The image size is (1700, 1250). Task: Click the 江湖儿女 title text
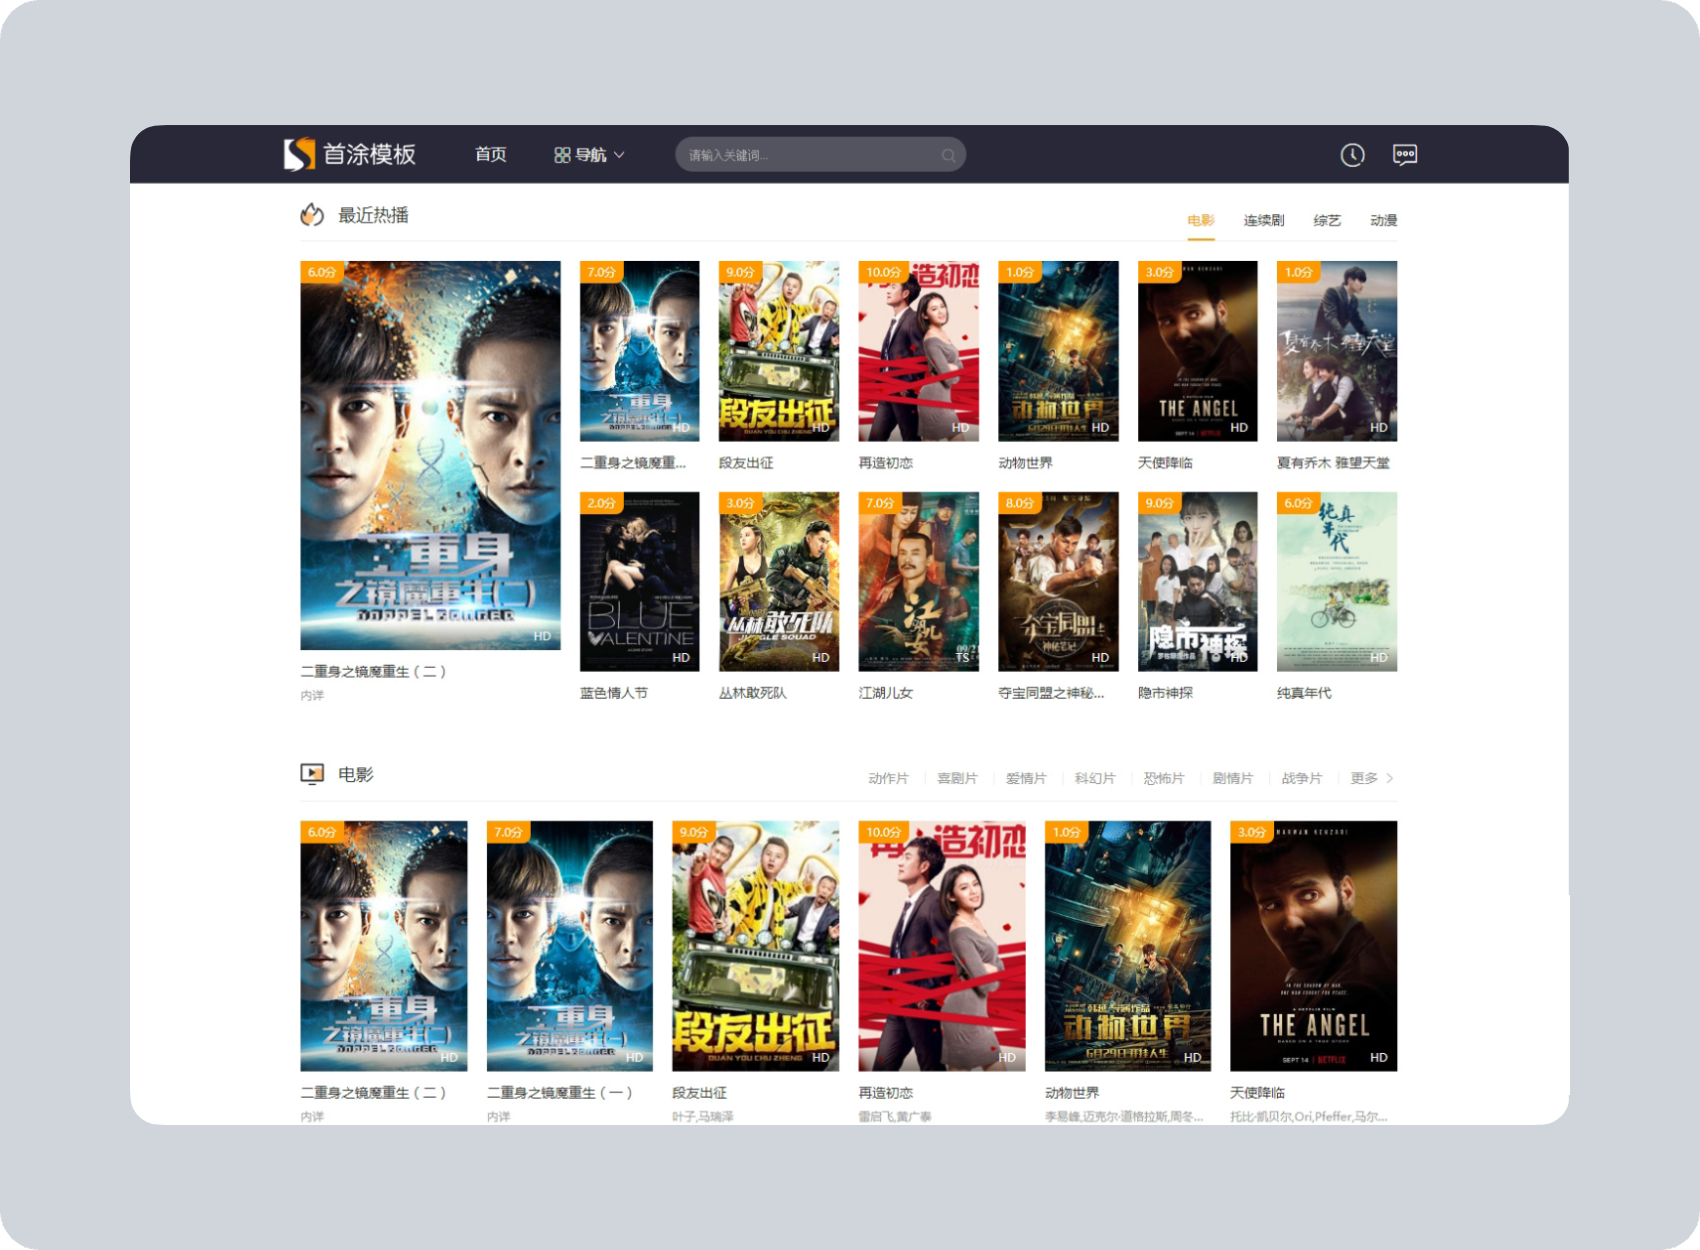886,693
